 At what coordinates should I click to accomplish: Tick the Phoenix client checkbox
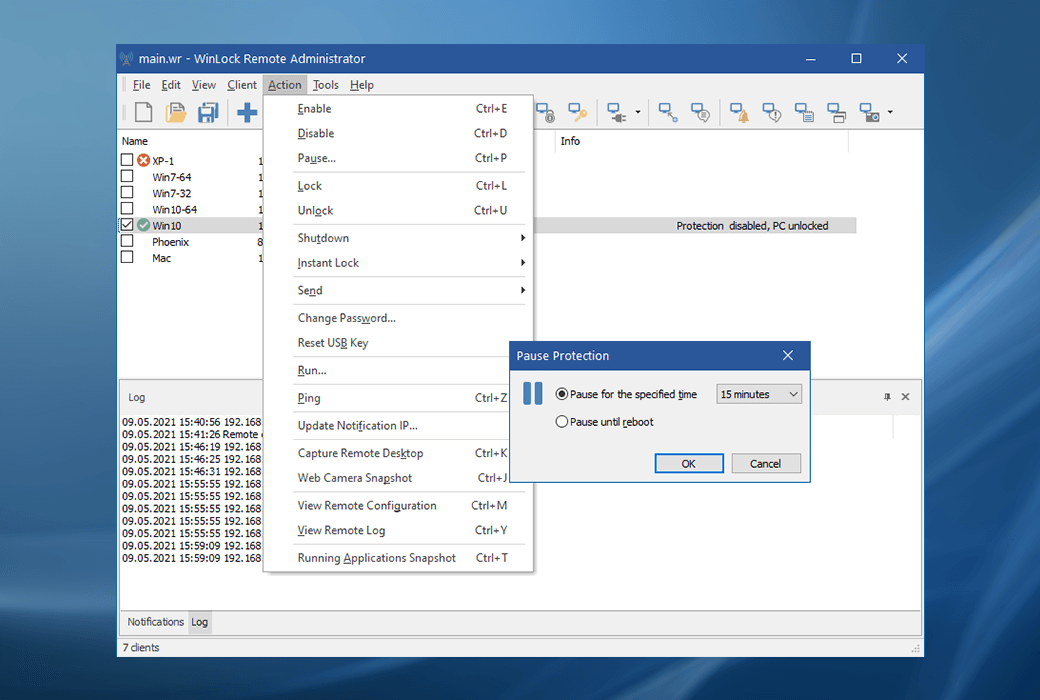coord(127,241)
